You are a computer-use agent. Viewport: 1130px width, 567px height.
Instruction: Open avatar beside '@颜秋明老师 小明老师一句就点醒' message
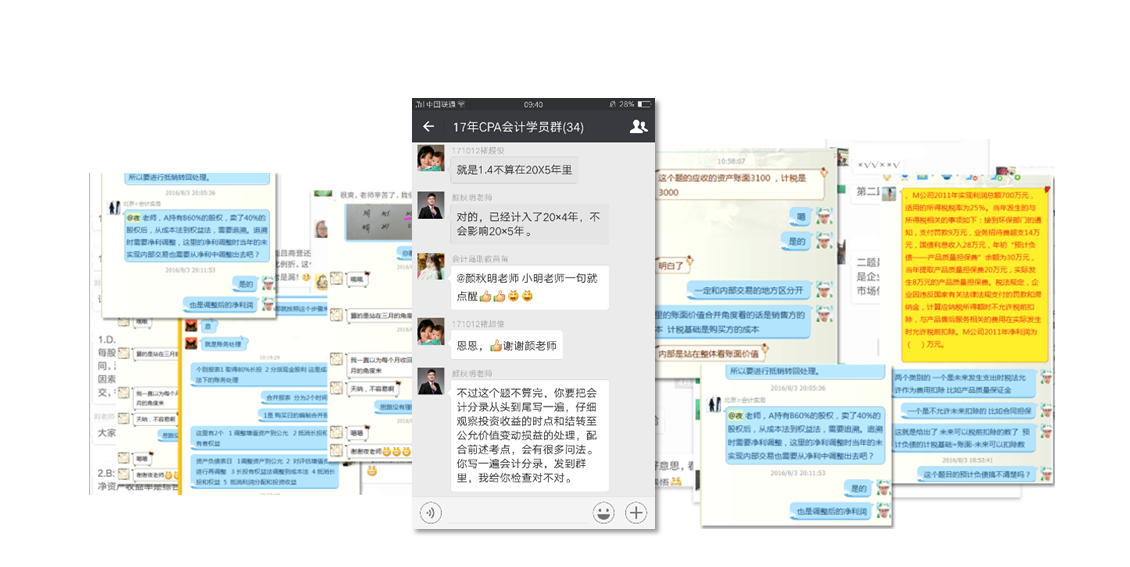pos(431,268)
